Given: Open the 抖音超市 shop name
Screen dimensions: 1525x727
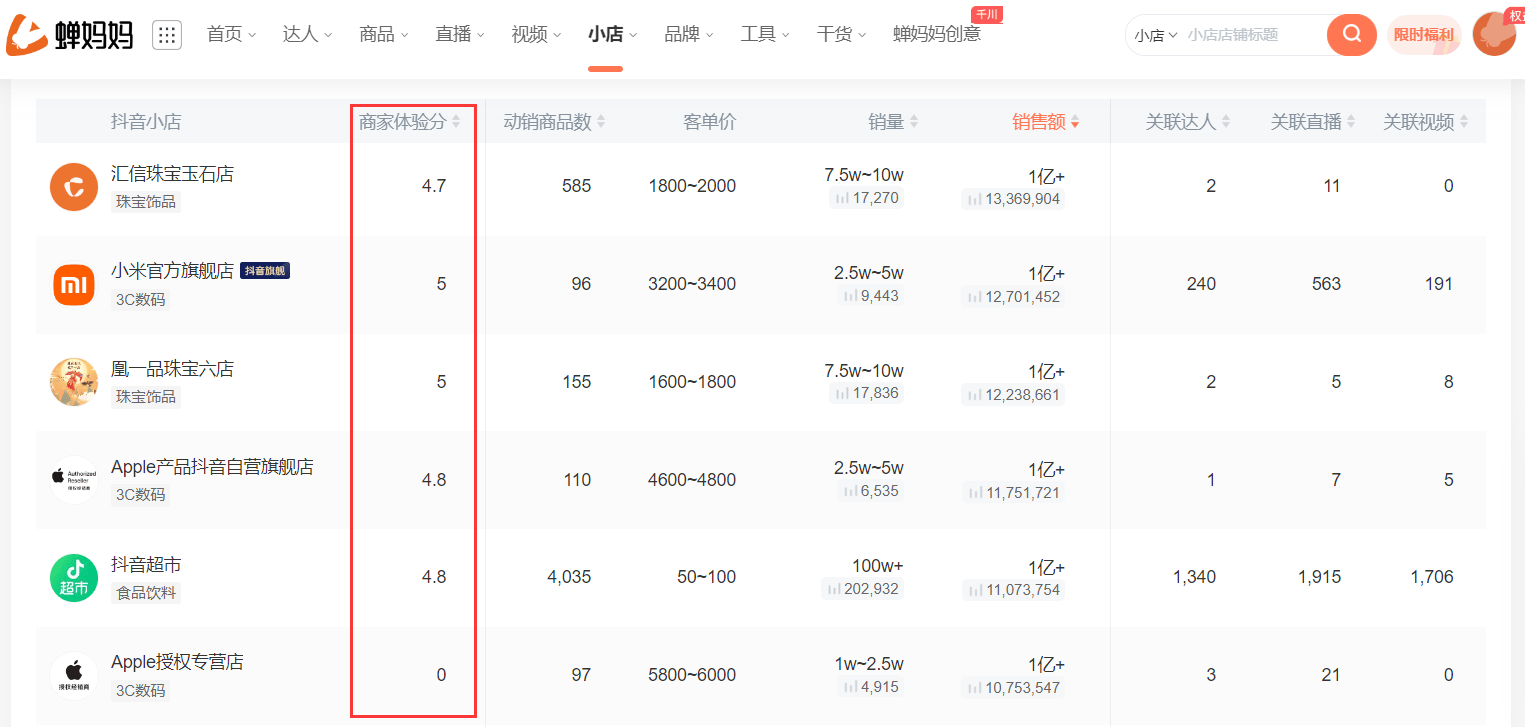Looking at the screenshot, I should [146, 565].
